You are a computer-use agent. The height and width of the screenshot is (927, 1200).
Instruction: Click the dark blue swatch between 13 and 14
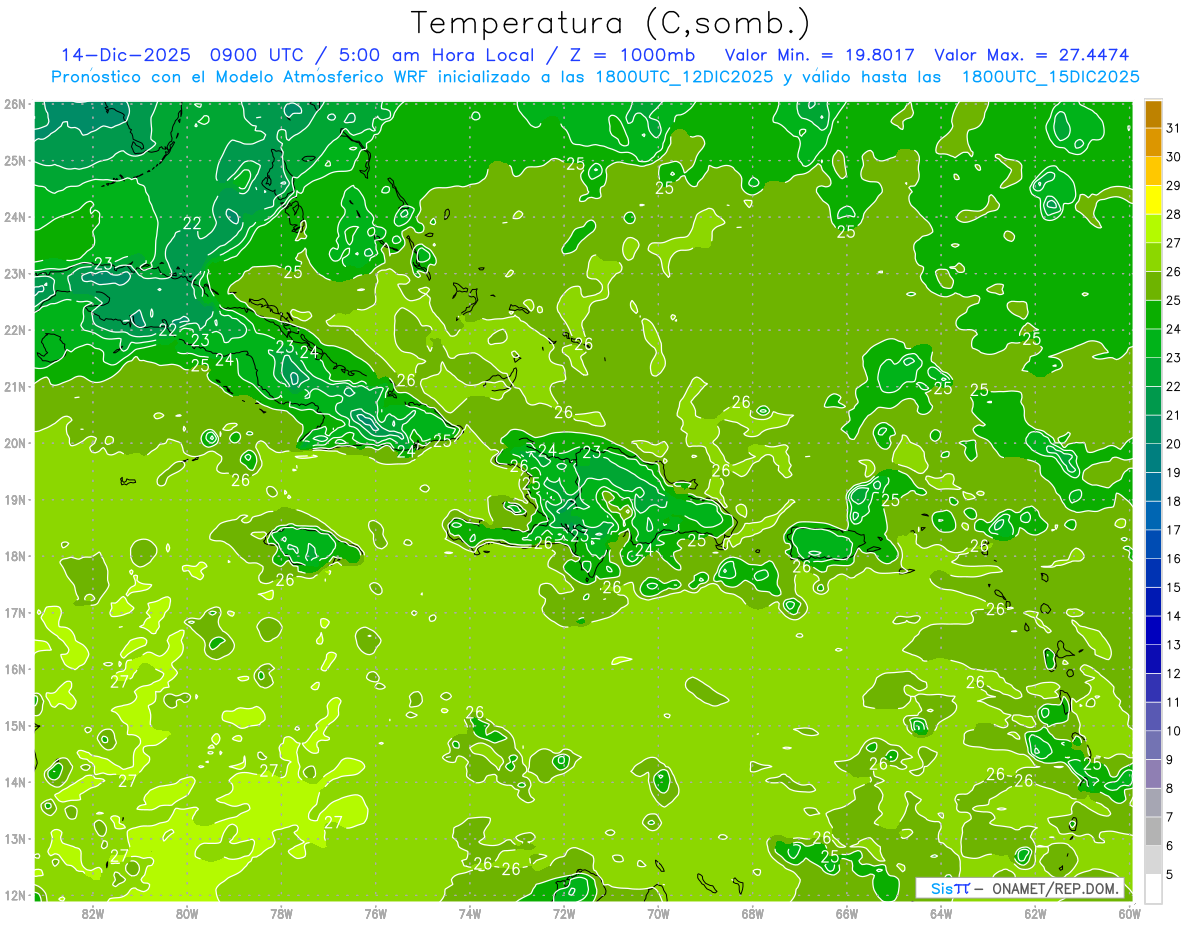pos(1153,630)
